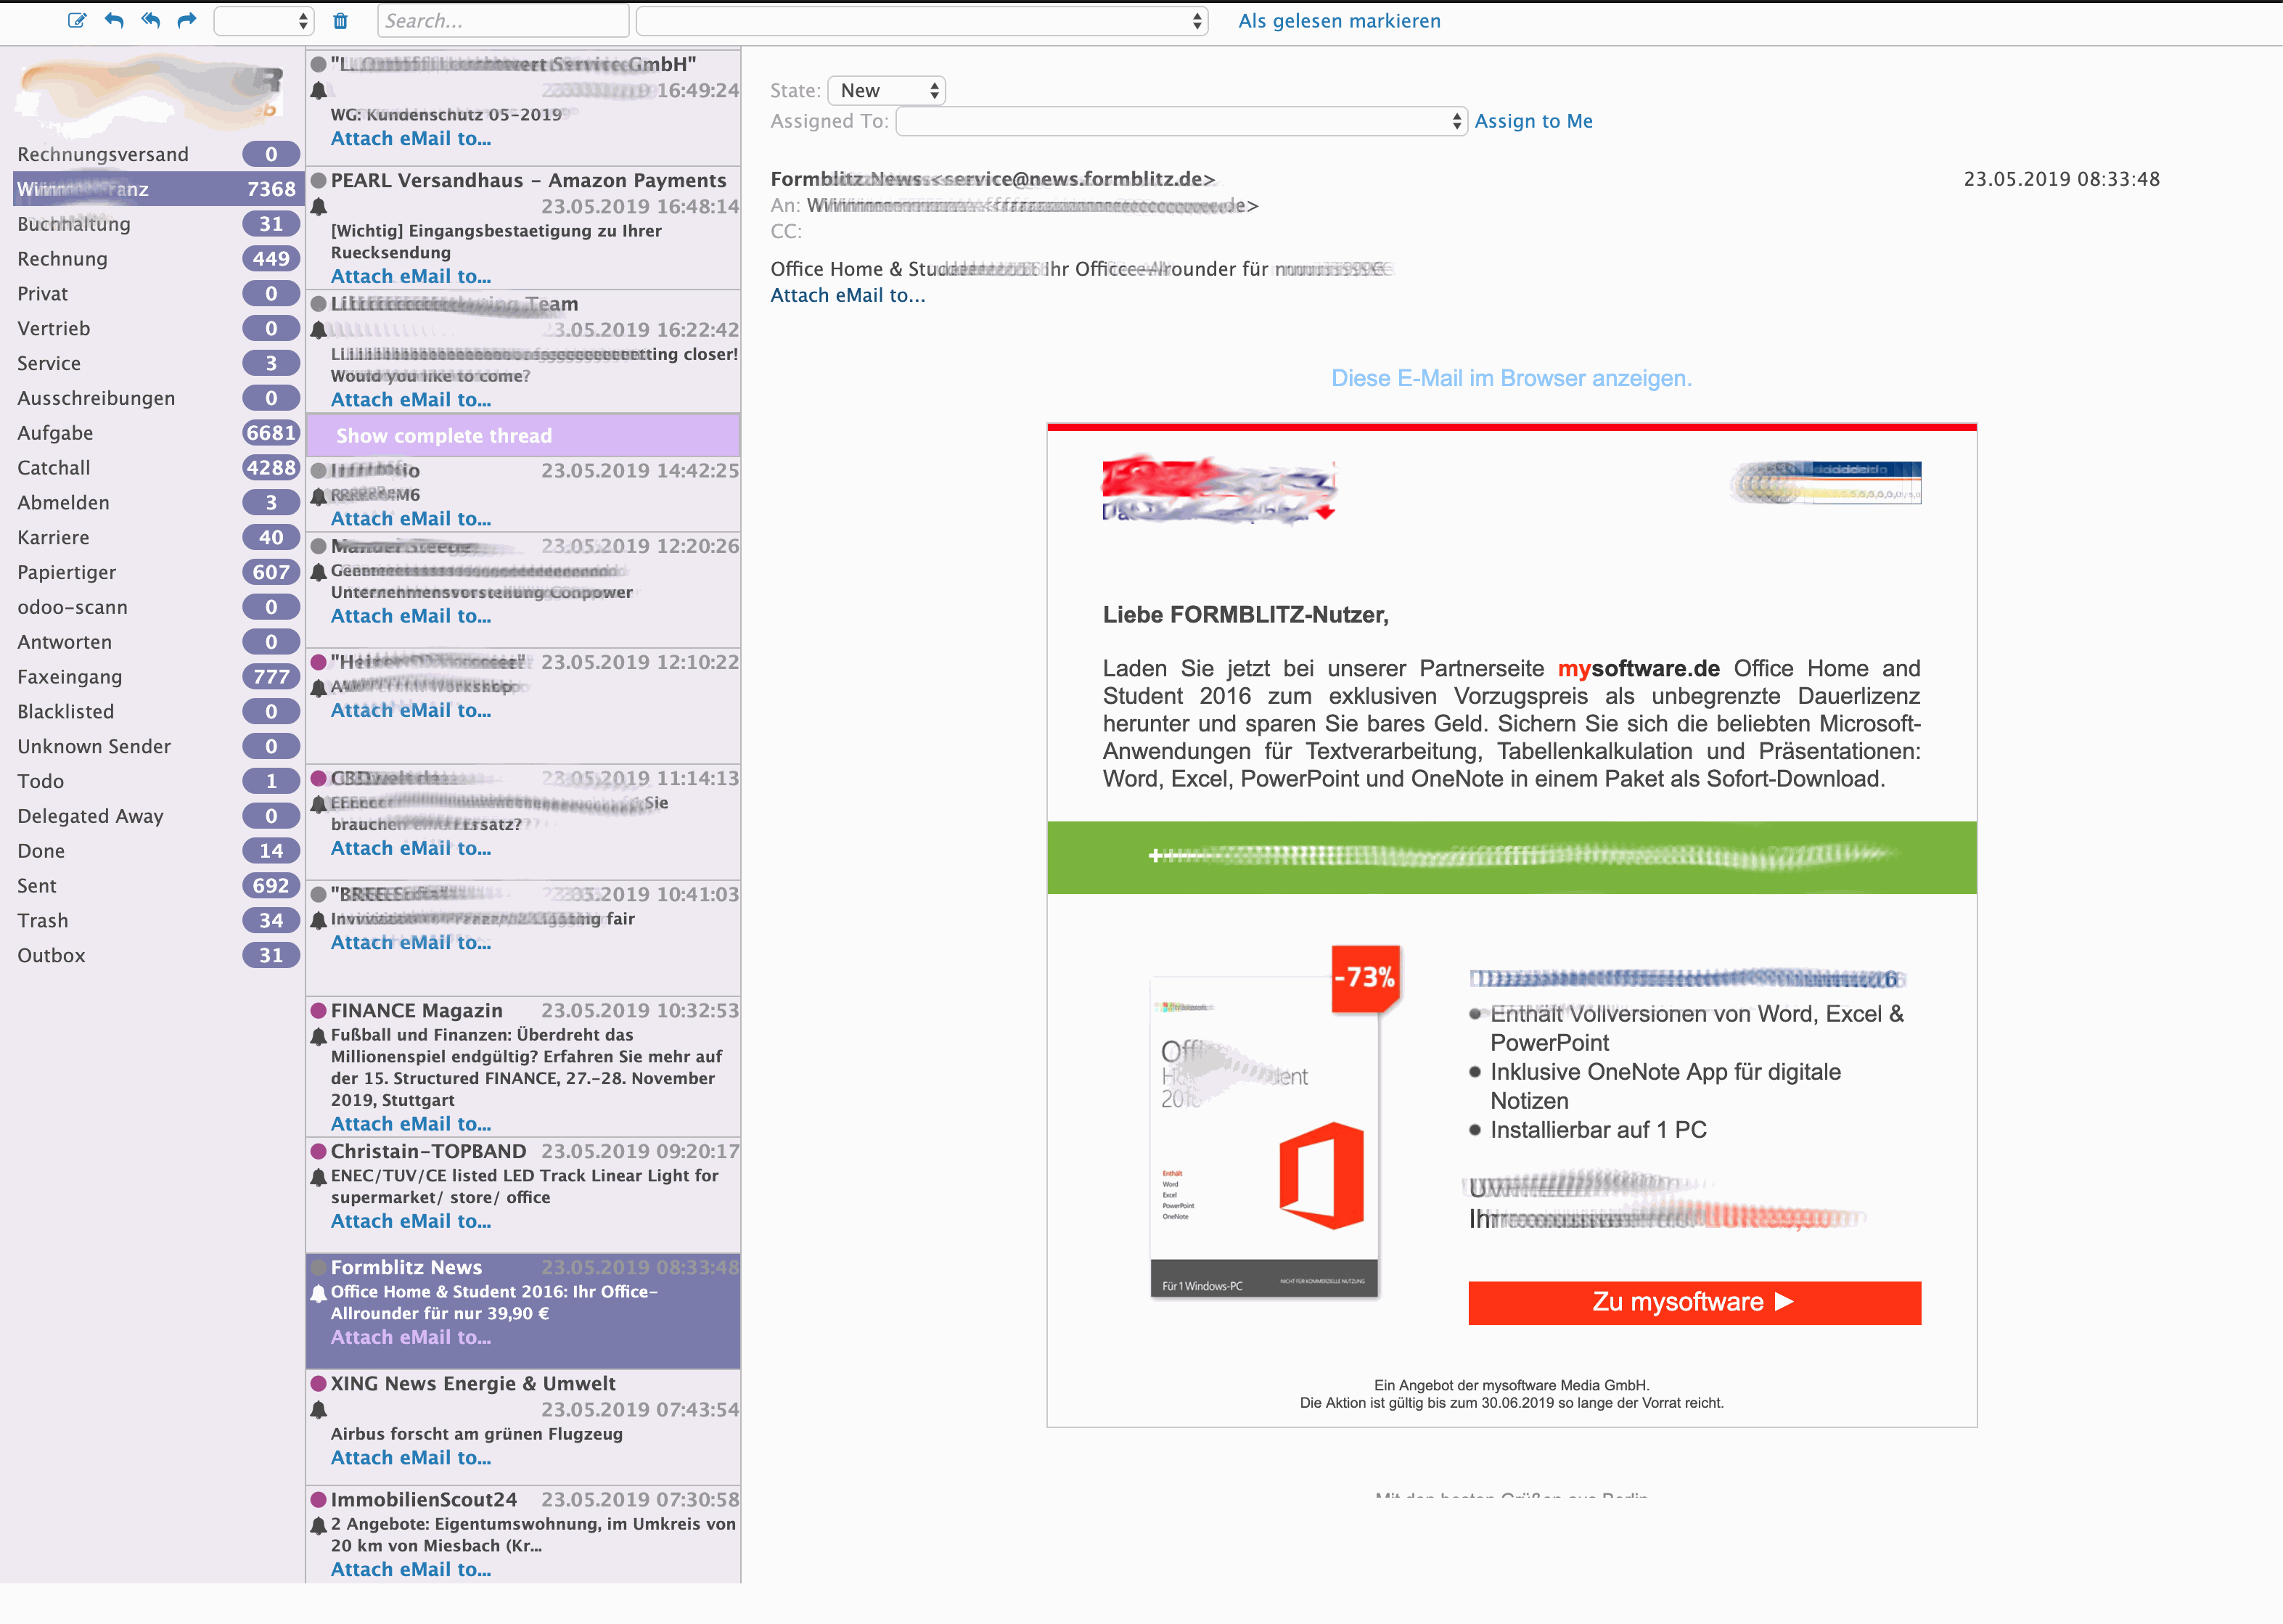The height and width of the screenshot is (1624, 2283).
Task: Click the compose/edit icon in toolbar
Action: pos(75,21)
